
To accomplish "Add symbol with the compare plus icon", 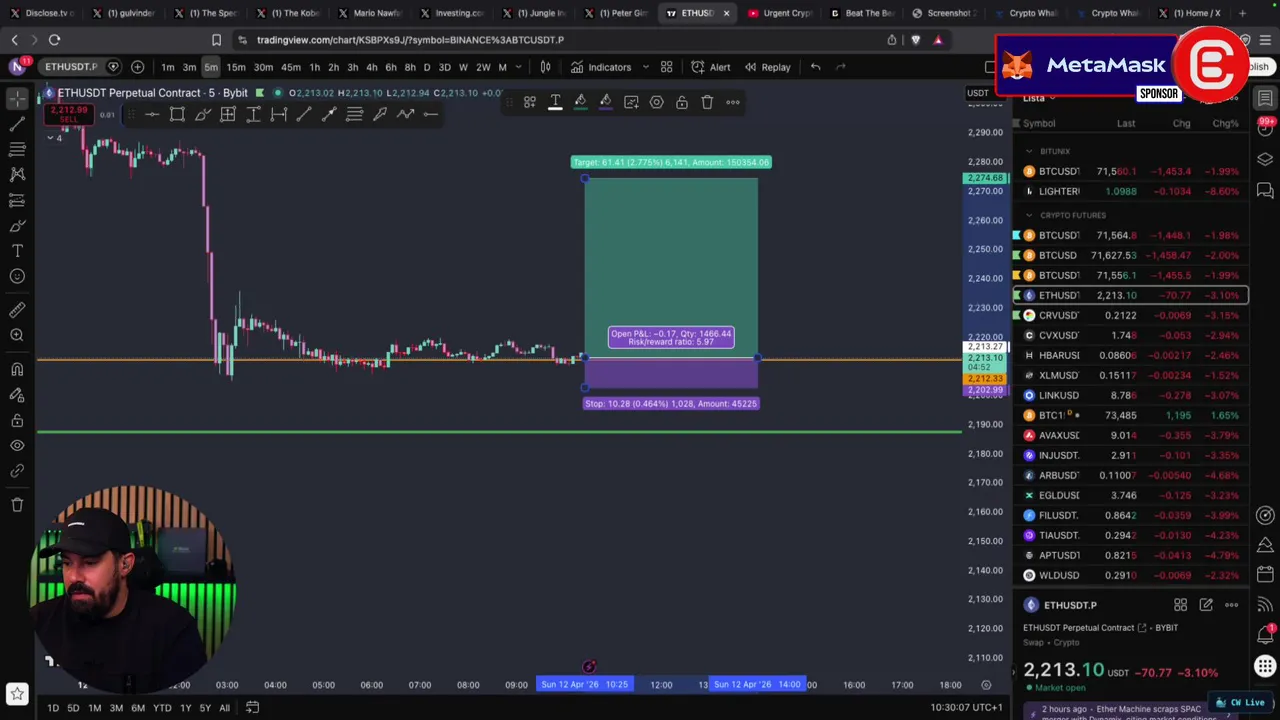I will pos(137,67).
